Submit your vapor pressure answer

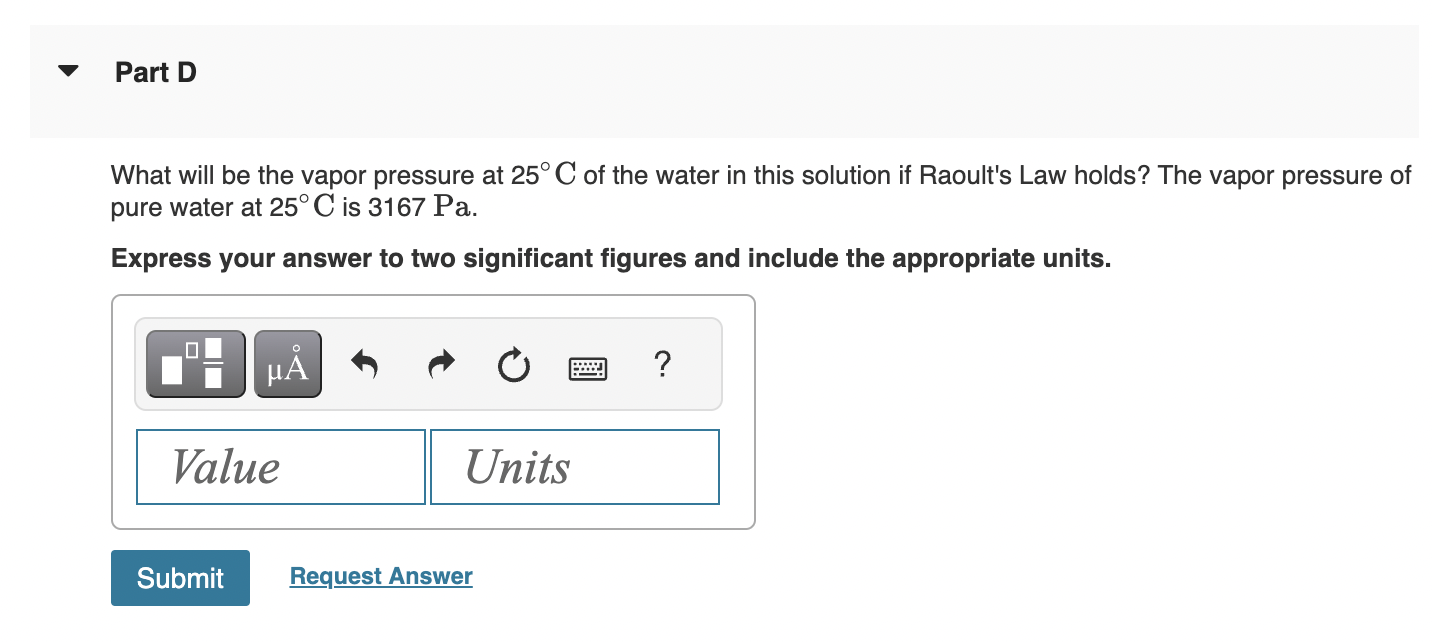(180, 578)
